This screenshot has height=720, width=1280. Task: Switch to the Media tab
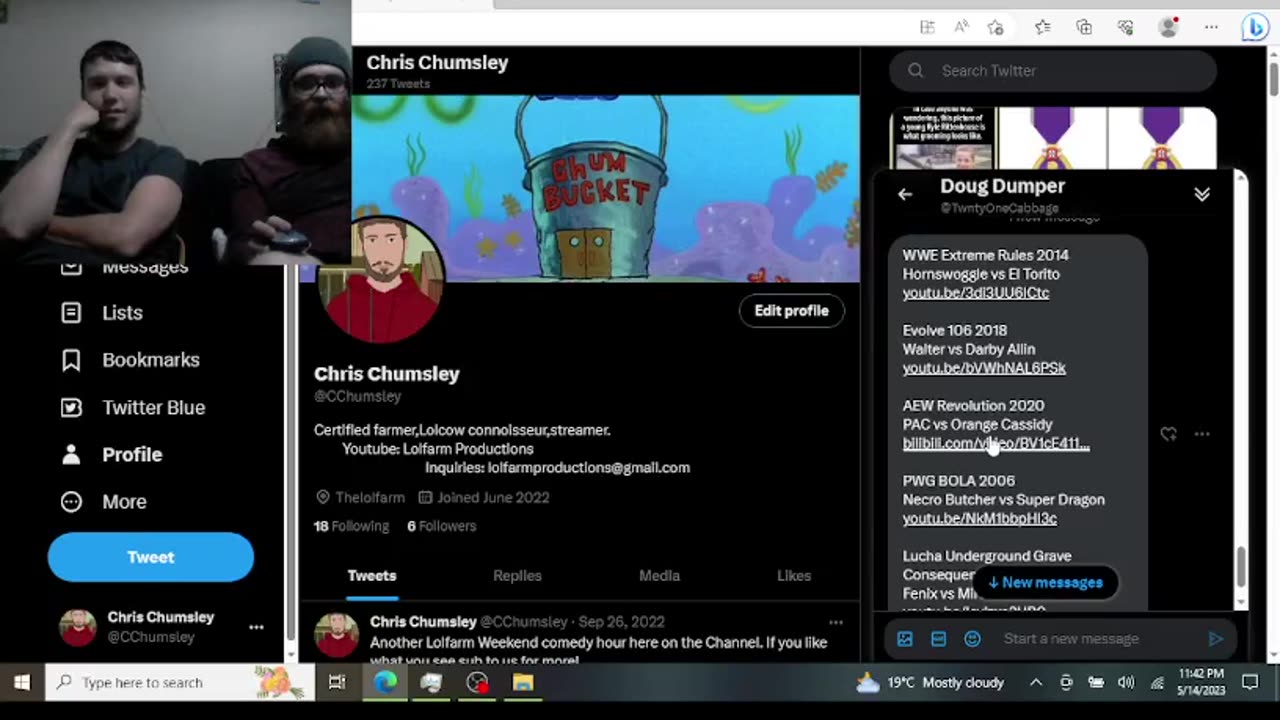point(659,576)
